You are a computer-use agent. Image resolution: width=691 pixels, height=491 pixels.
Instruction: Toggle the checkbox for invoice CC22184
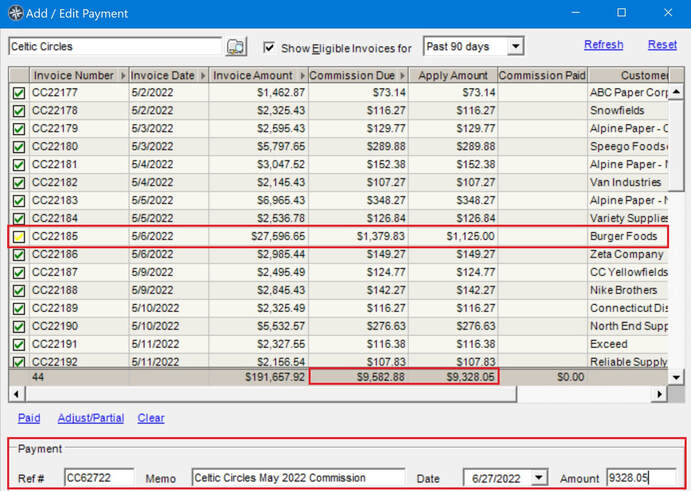pyautogui.click(x=19, y=219)
